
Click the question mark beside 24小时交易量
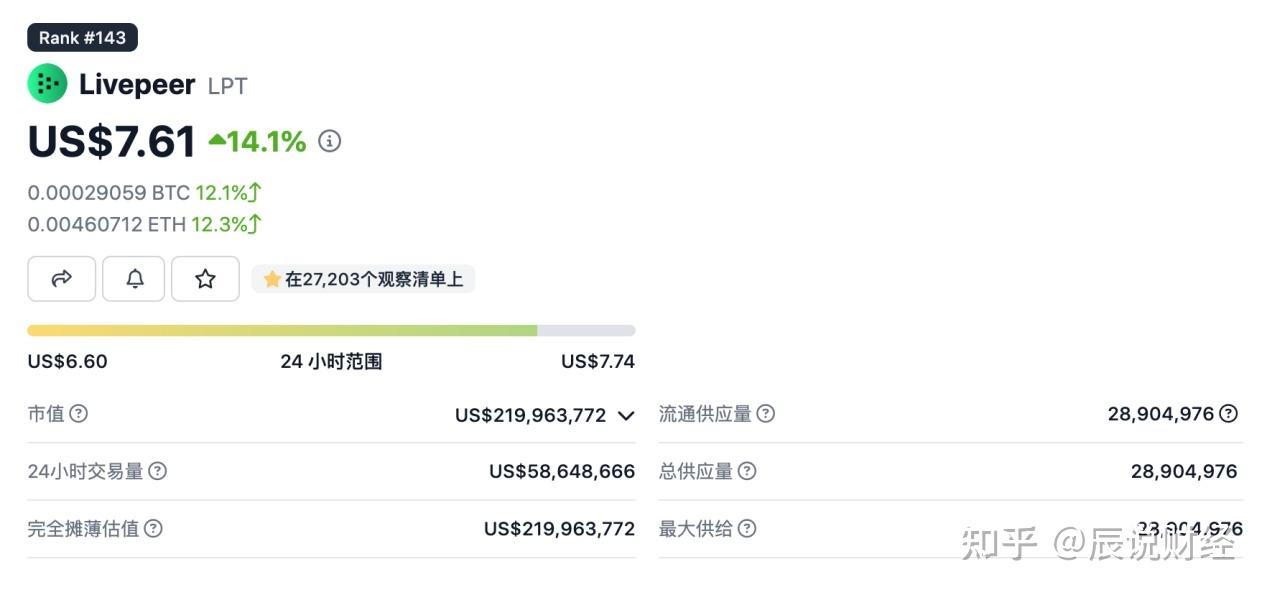[x=159, y=470]
